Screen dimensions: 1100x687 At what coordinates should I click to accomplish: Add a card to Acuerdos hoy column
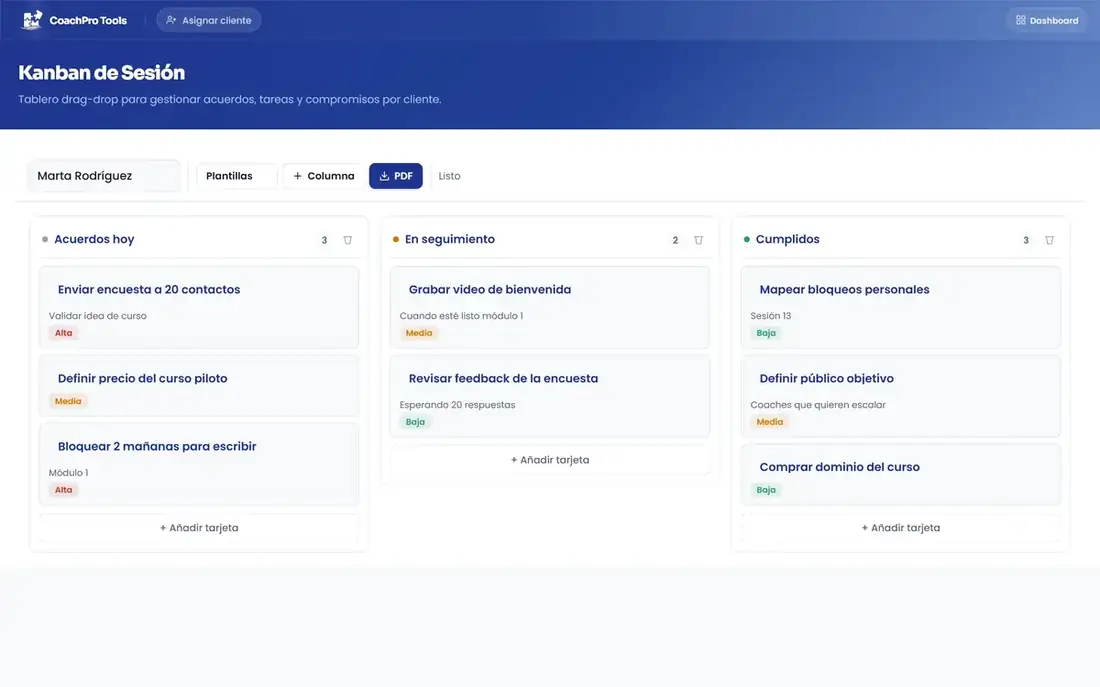tap(199, 528)
